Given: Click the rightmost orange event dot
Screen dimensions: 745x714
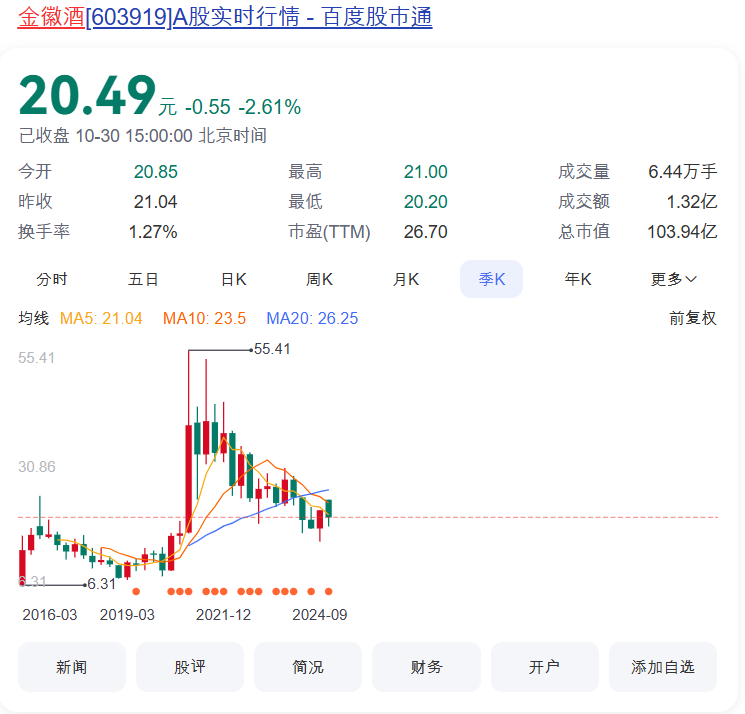Looking at the screenshot, I should click(x=328, y=591).
